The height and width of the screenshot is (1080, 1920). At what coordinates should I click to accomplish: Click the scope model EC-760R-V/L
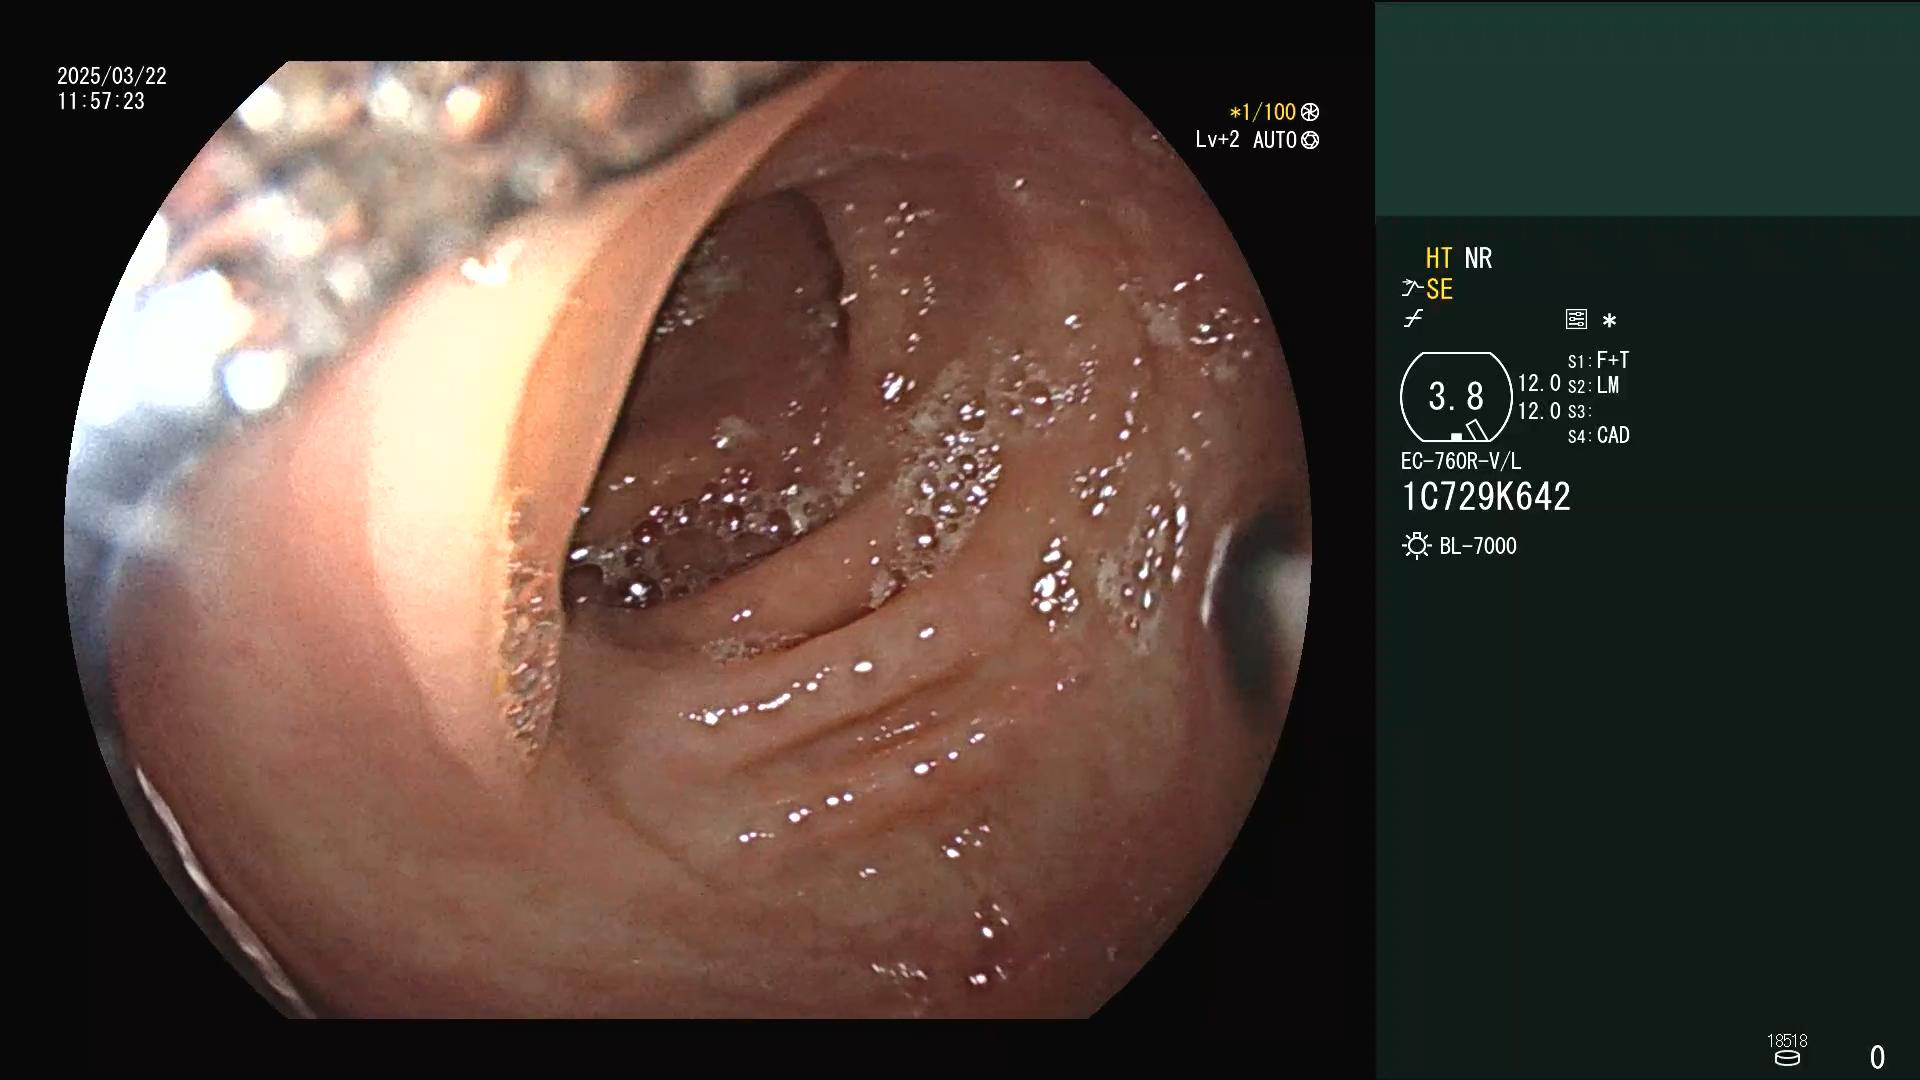1461,461
